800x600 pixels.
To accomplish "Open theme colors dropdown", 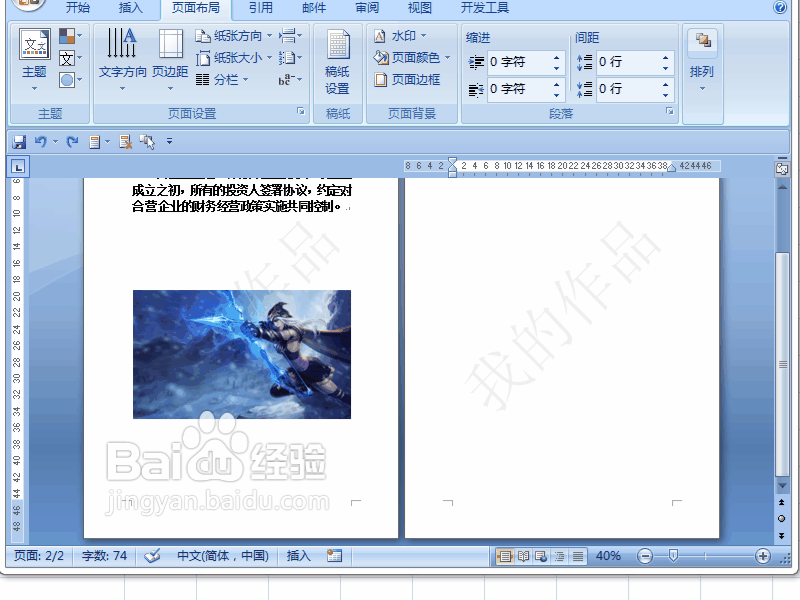I will click(70, 36).
